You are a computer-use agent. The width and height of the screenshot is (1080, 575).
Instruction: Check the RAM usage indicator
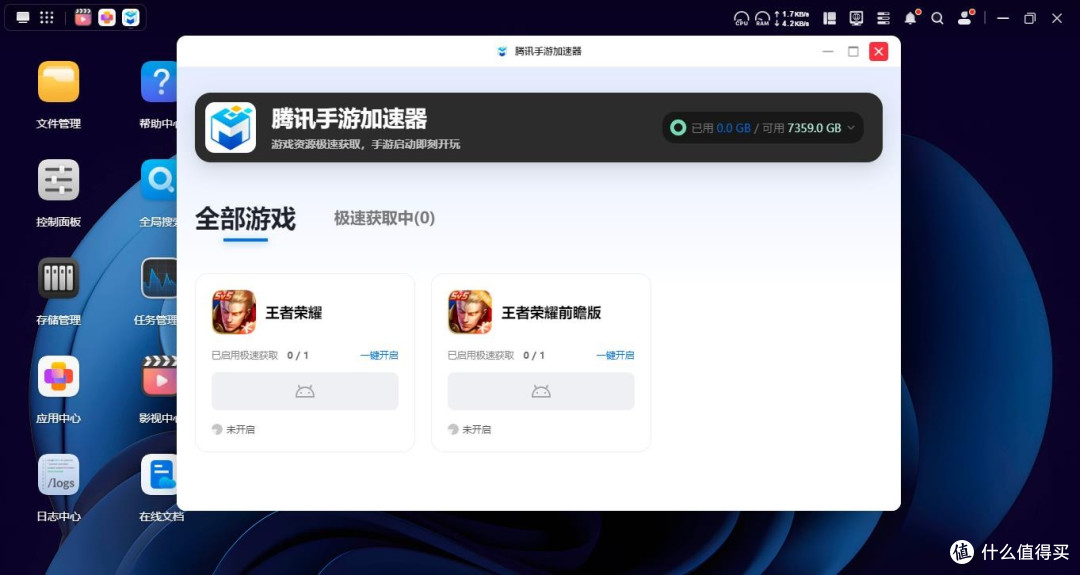click(762, 19)
